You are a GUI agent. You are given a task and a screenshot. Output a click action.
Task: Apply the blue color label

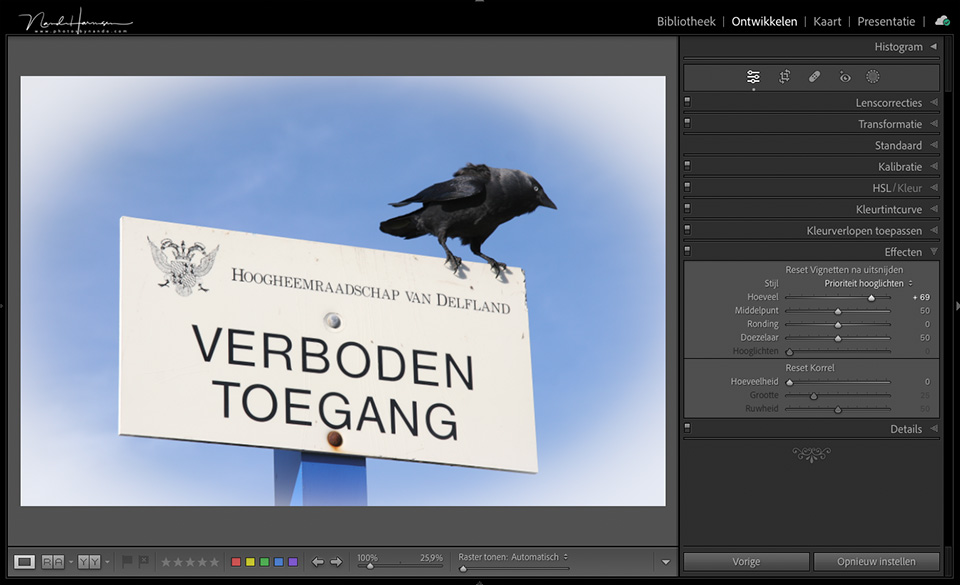click(279, 562)
